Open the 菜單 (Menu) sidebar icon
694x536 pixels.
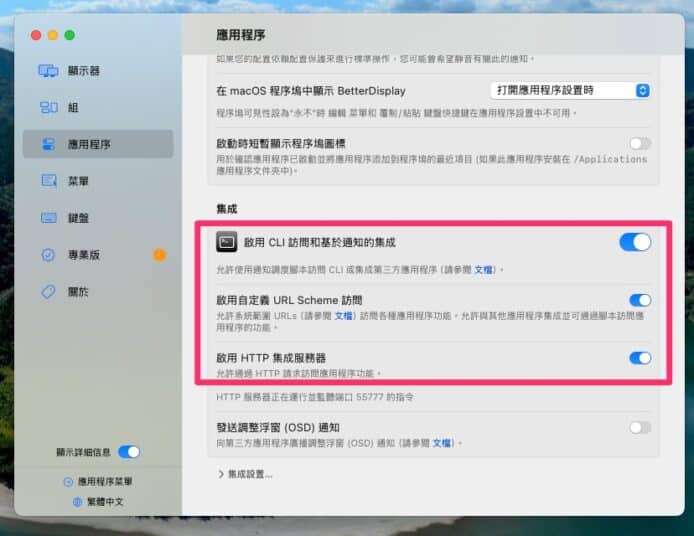pyautogui.click(x=48, y=181)
